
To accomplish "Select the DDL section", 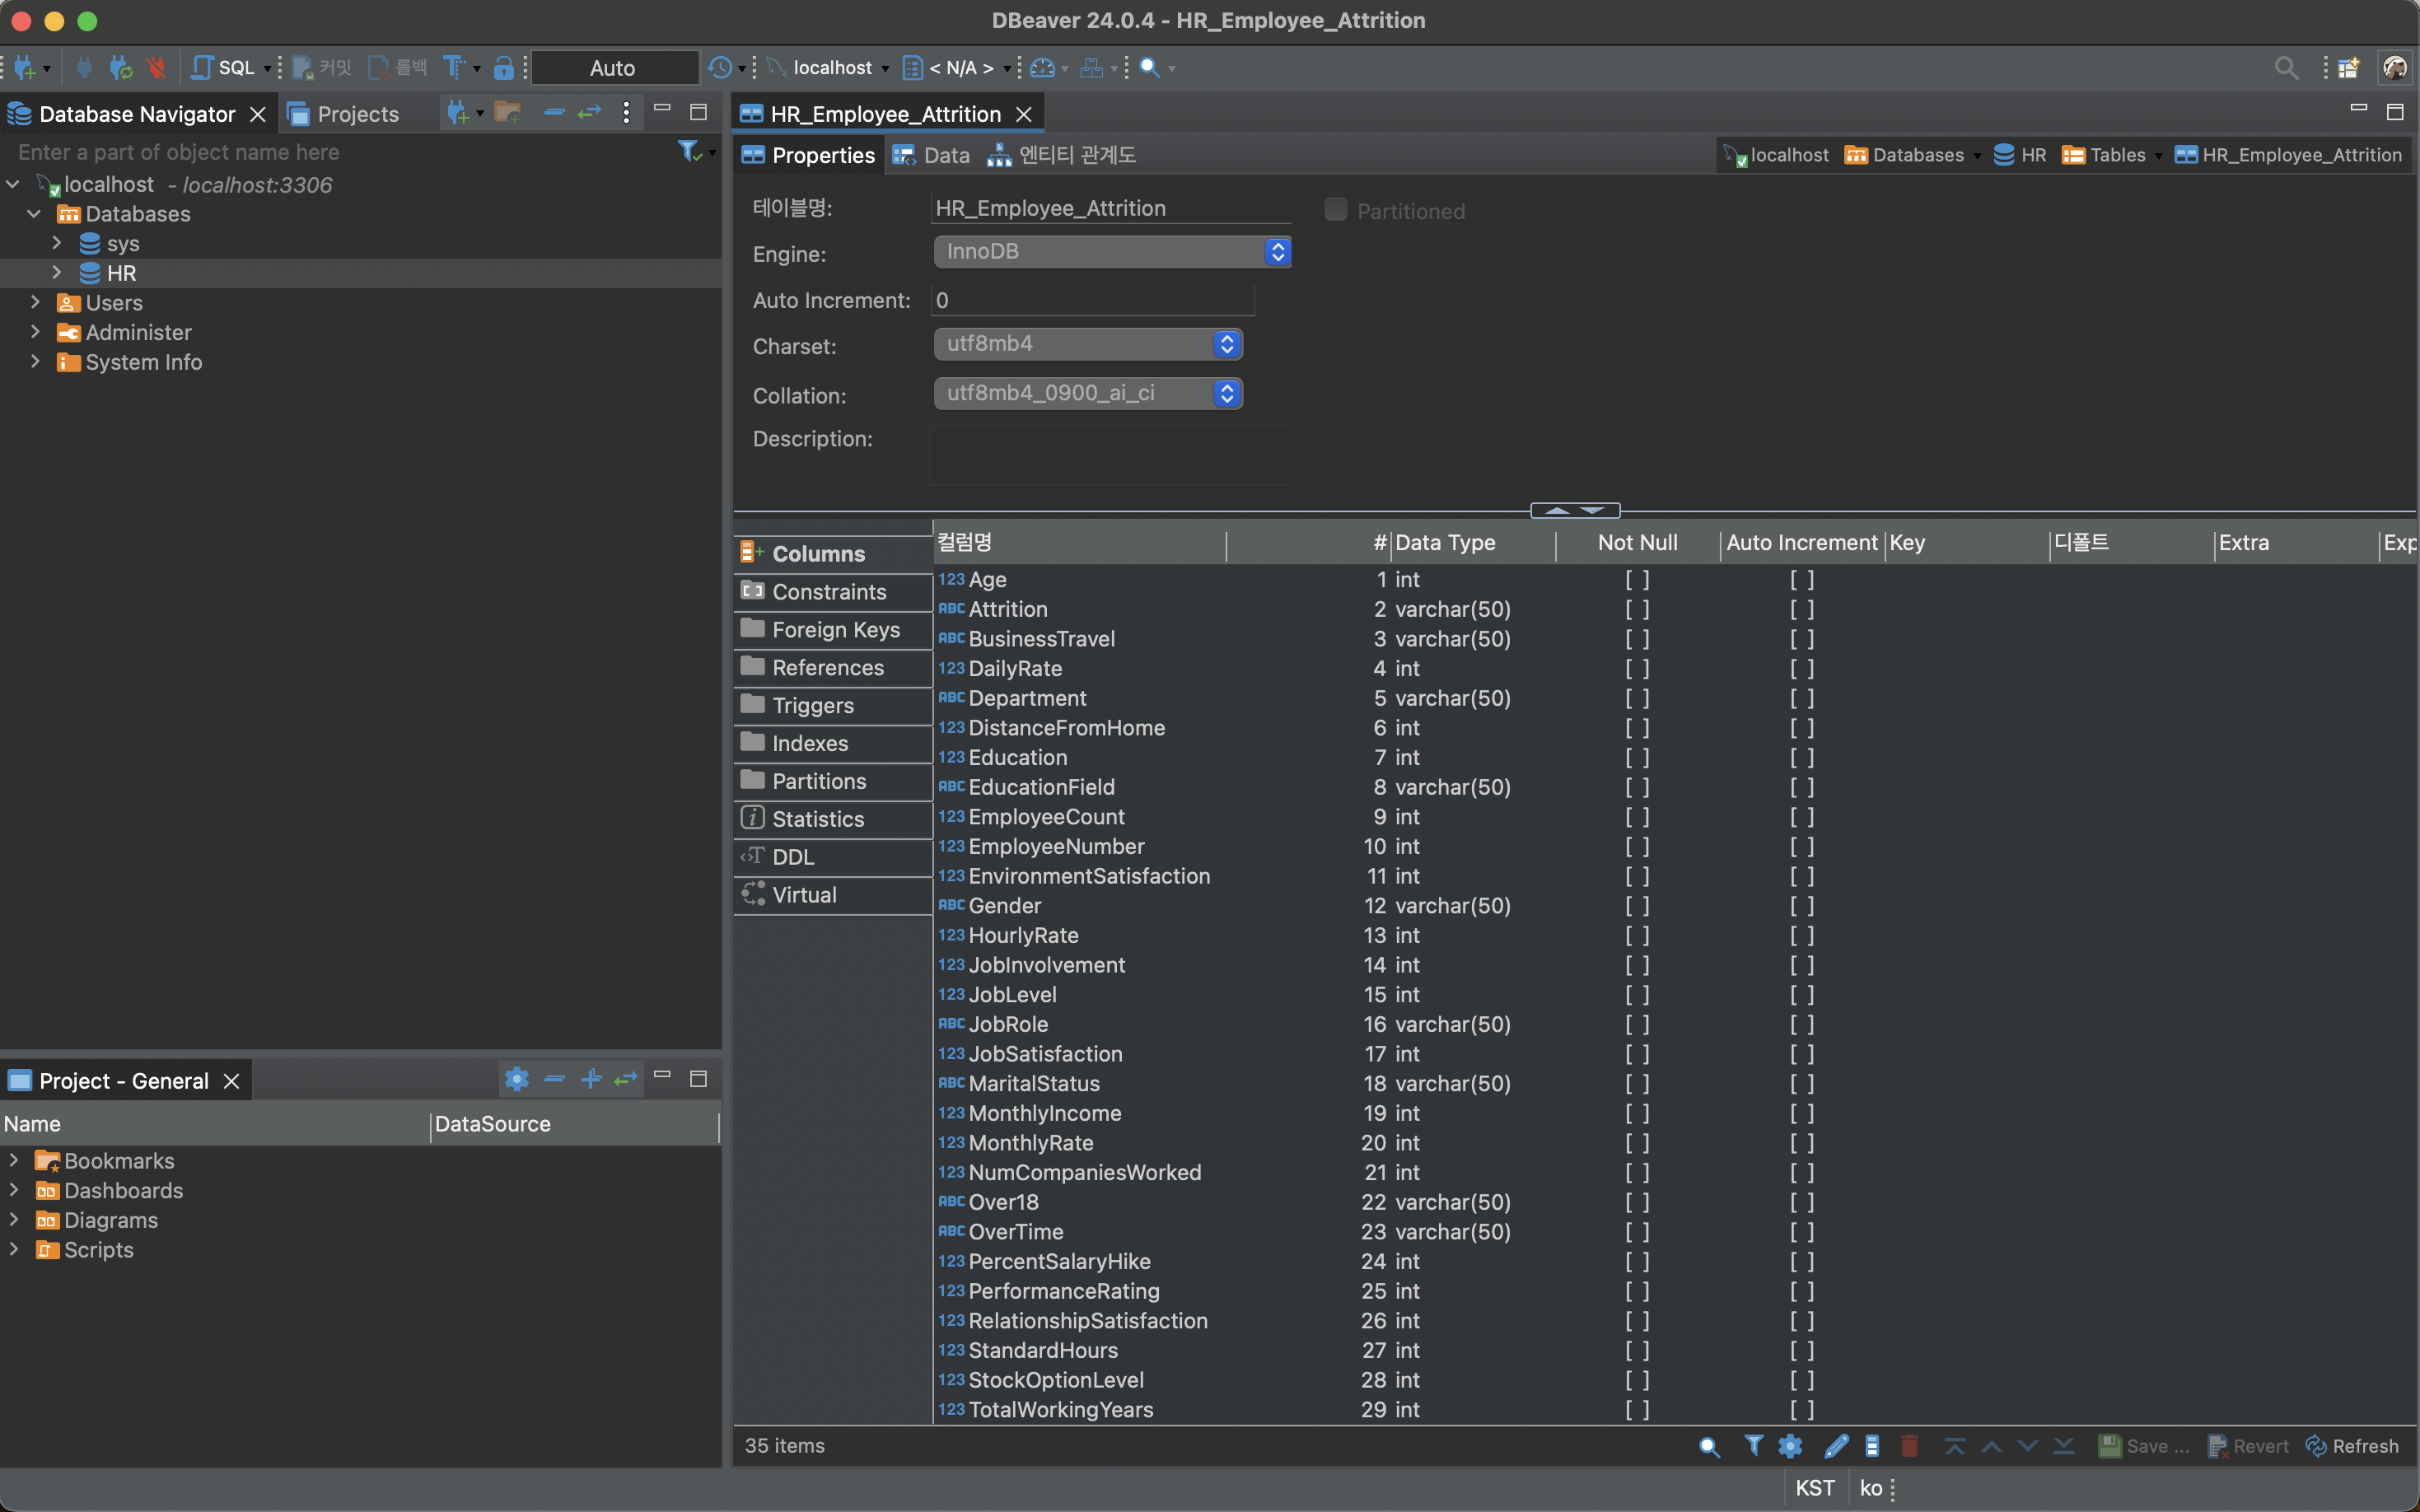I will 793,857.
